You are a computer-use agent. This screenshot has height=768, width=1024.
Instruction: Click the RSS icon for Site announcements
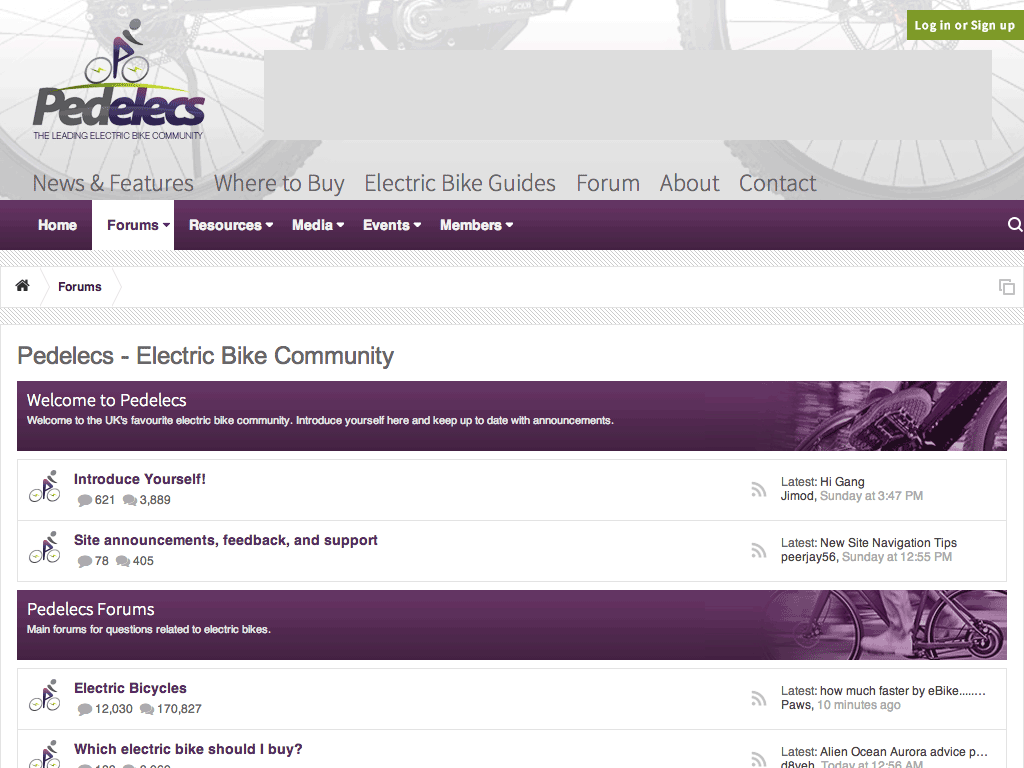(x=759, y=550)
